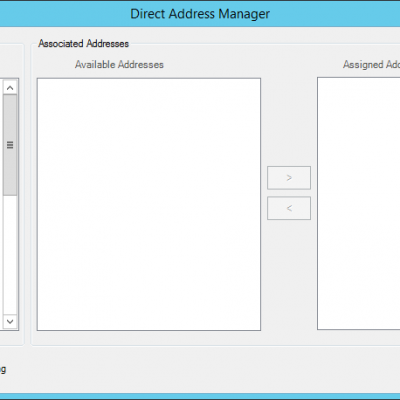Click the scrollbar up arrow
The image size is (400, 400).
[10, 88]
